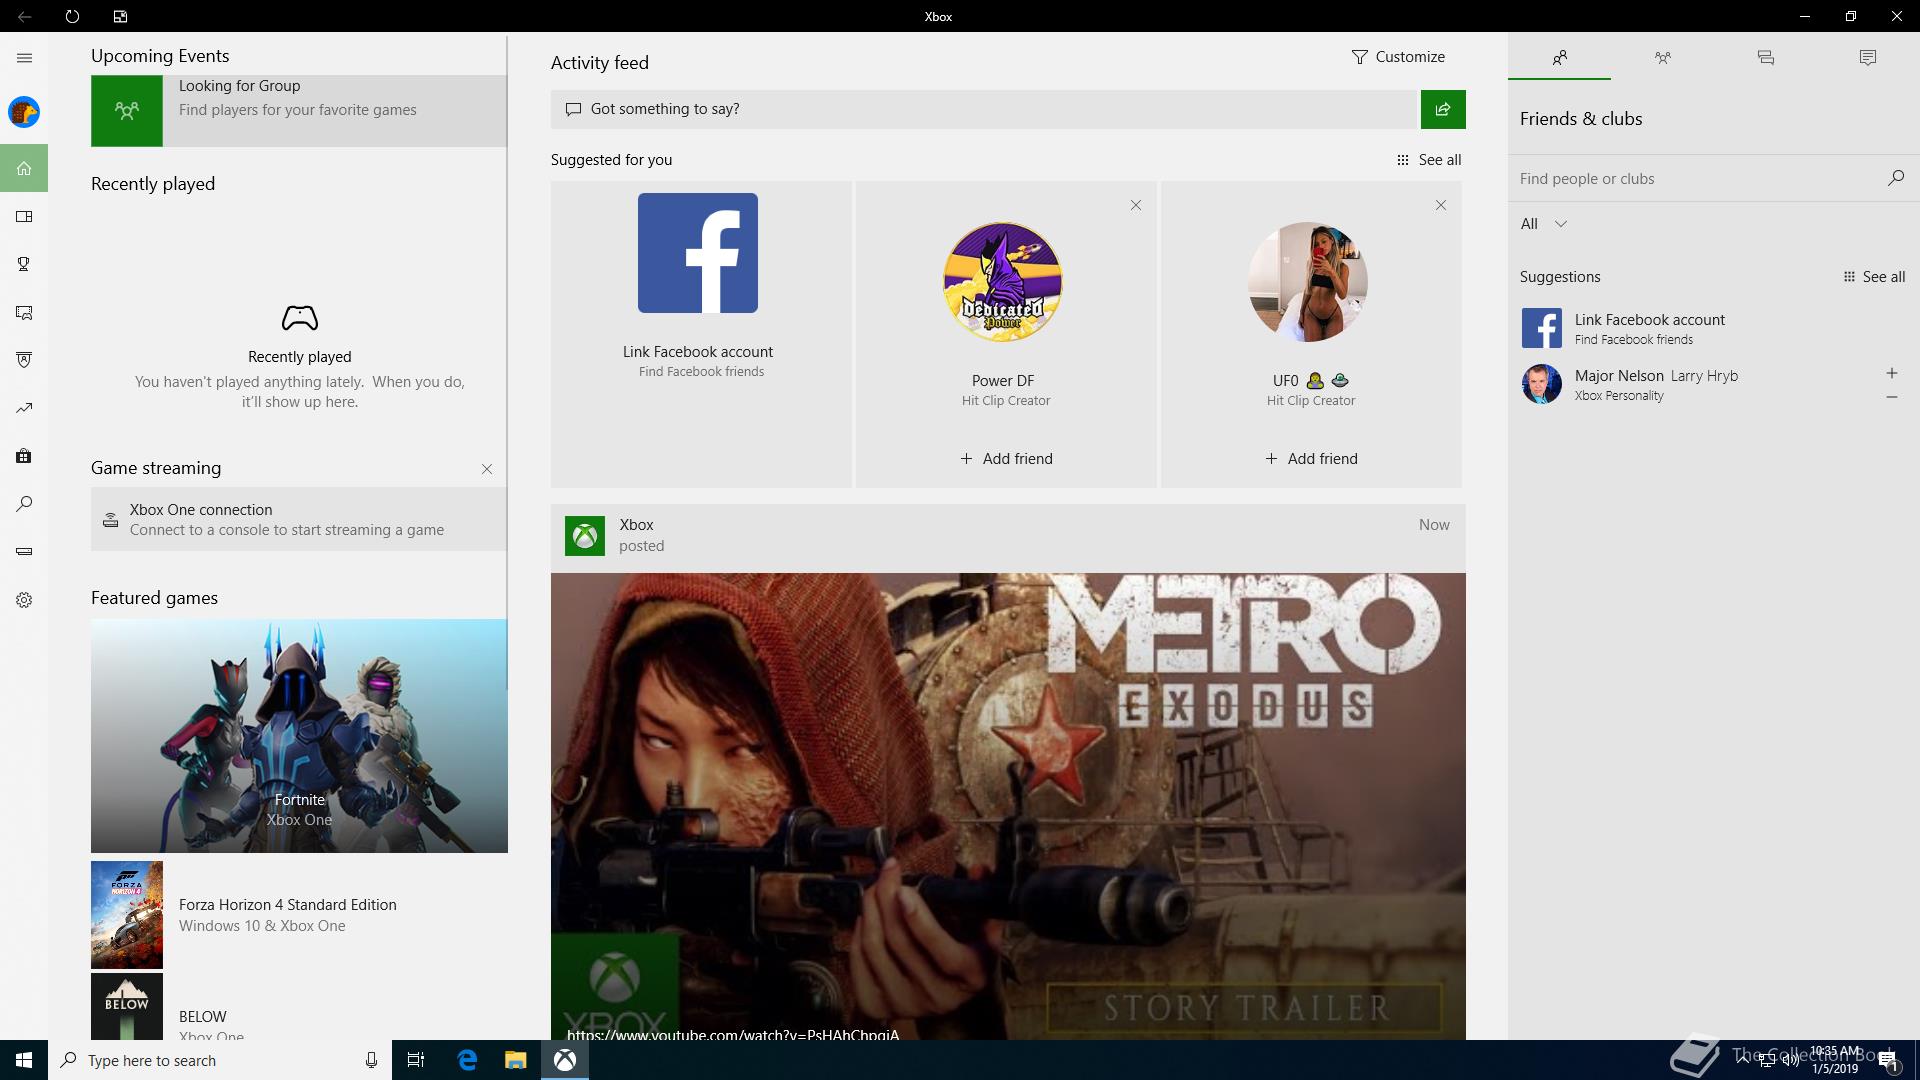Open File Explorer from the taskbar
The image size is (1920, 1080).
tap(515, 1060)
